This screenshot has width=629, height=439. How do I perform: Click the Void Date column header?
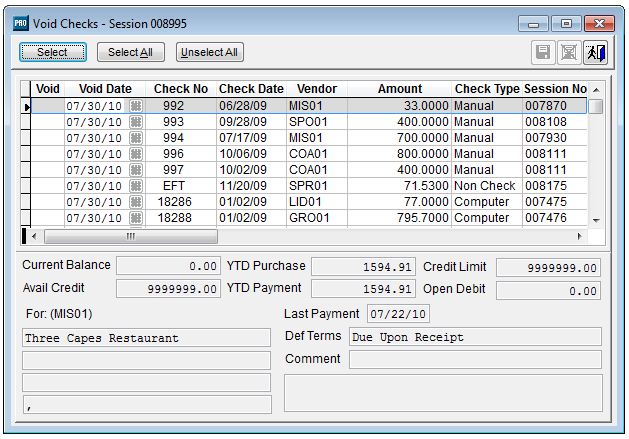(105, 89)
